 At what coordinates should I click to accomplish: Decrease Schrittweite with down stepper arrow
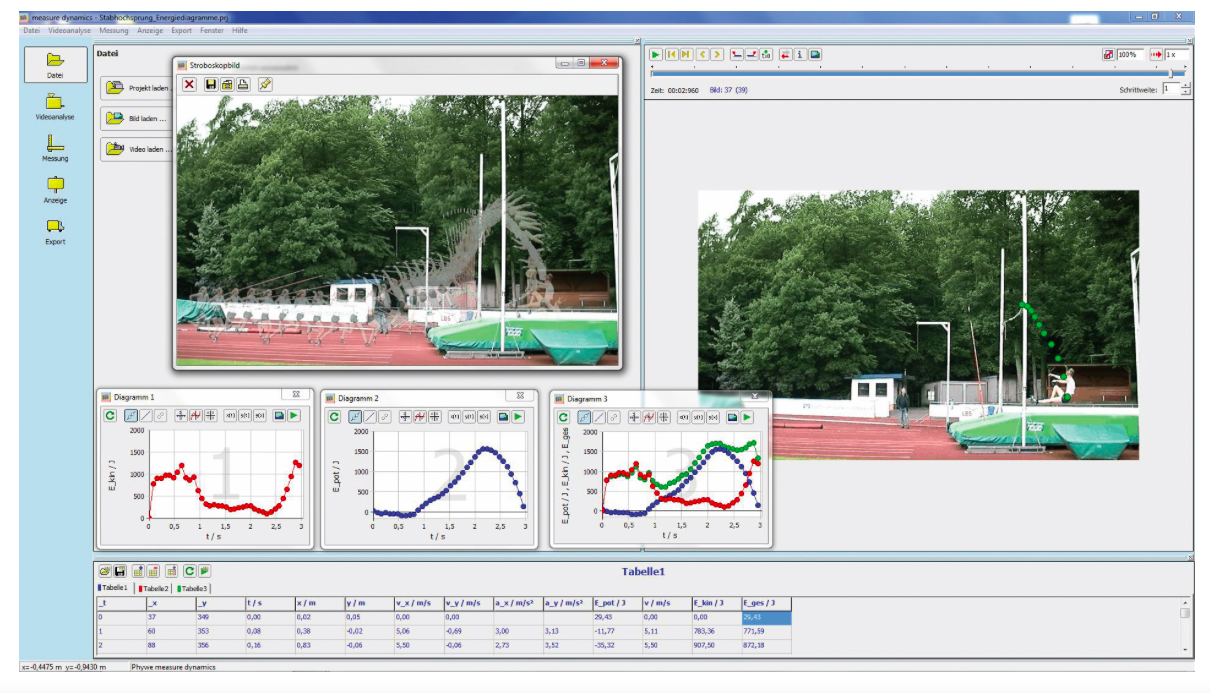(1185, 93)
